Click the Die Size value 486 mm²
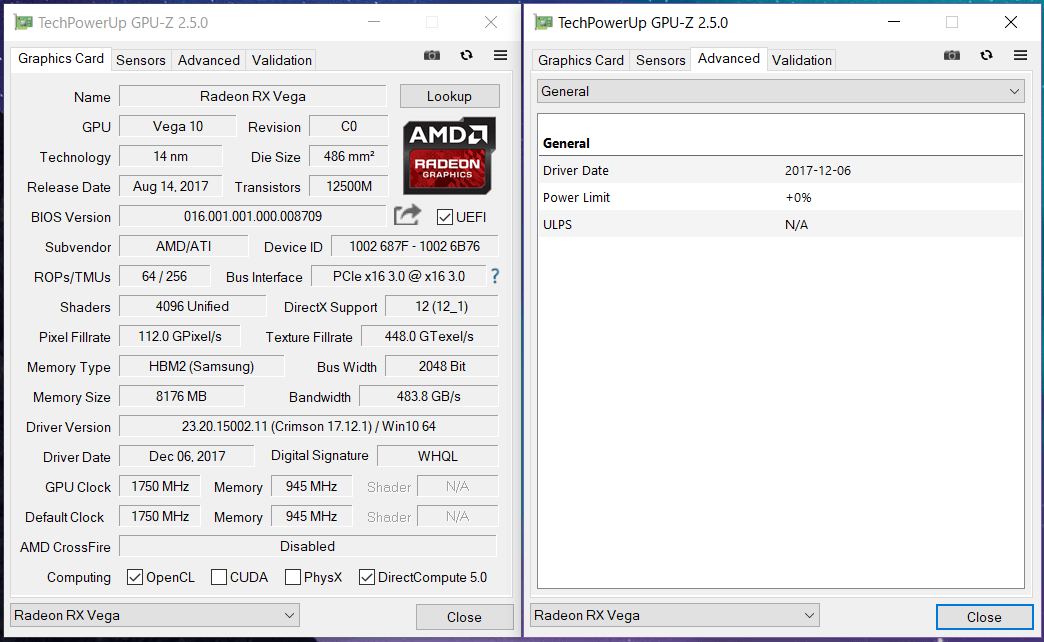The height and width of the screenshot is (642, 1044). click(x=349, y=157)
